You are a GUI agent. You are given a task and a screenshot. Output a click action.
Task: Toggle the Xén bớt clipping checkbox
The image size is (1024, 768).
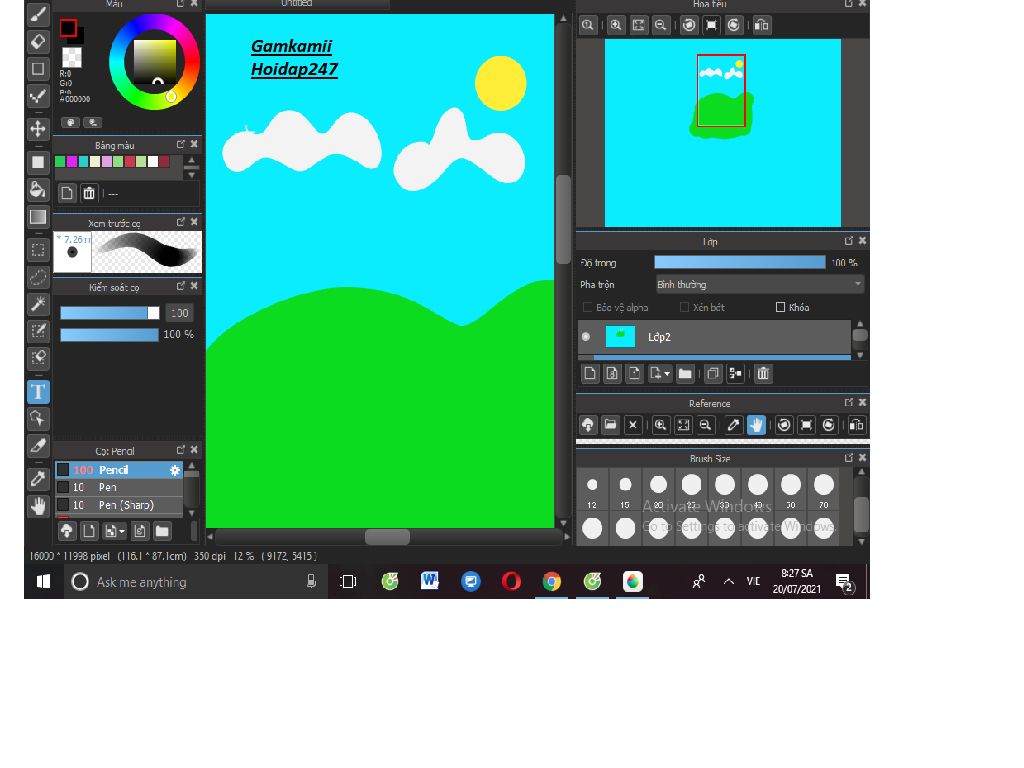684,307
